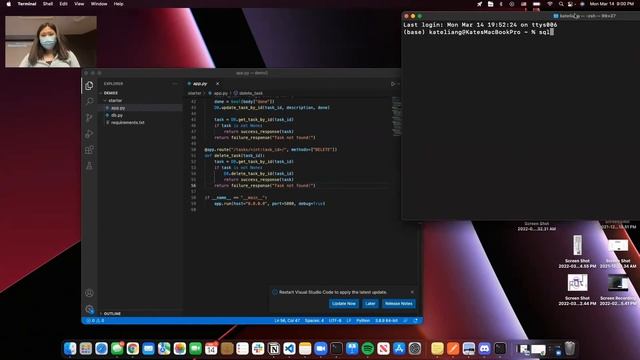Viewport: 640px width, 360px height.
Task: Close the app.py editor tab
Action: [218, 84]
